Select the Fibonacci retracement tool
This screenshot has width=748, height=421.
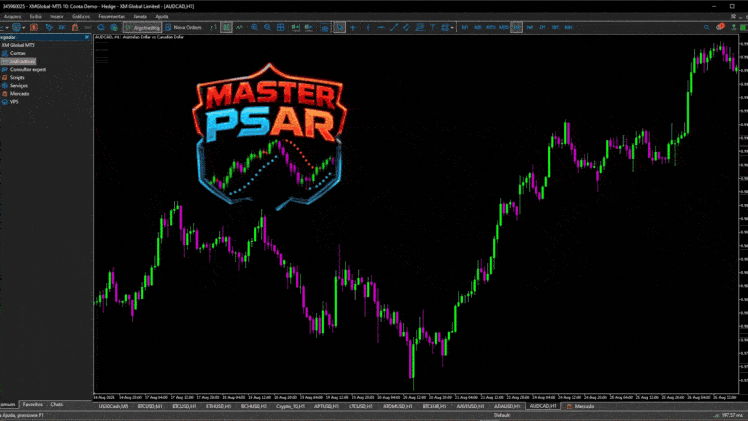point(419,27)
